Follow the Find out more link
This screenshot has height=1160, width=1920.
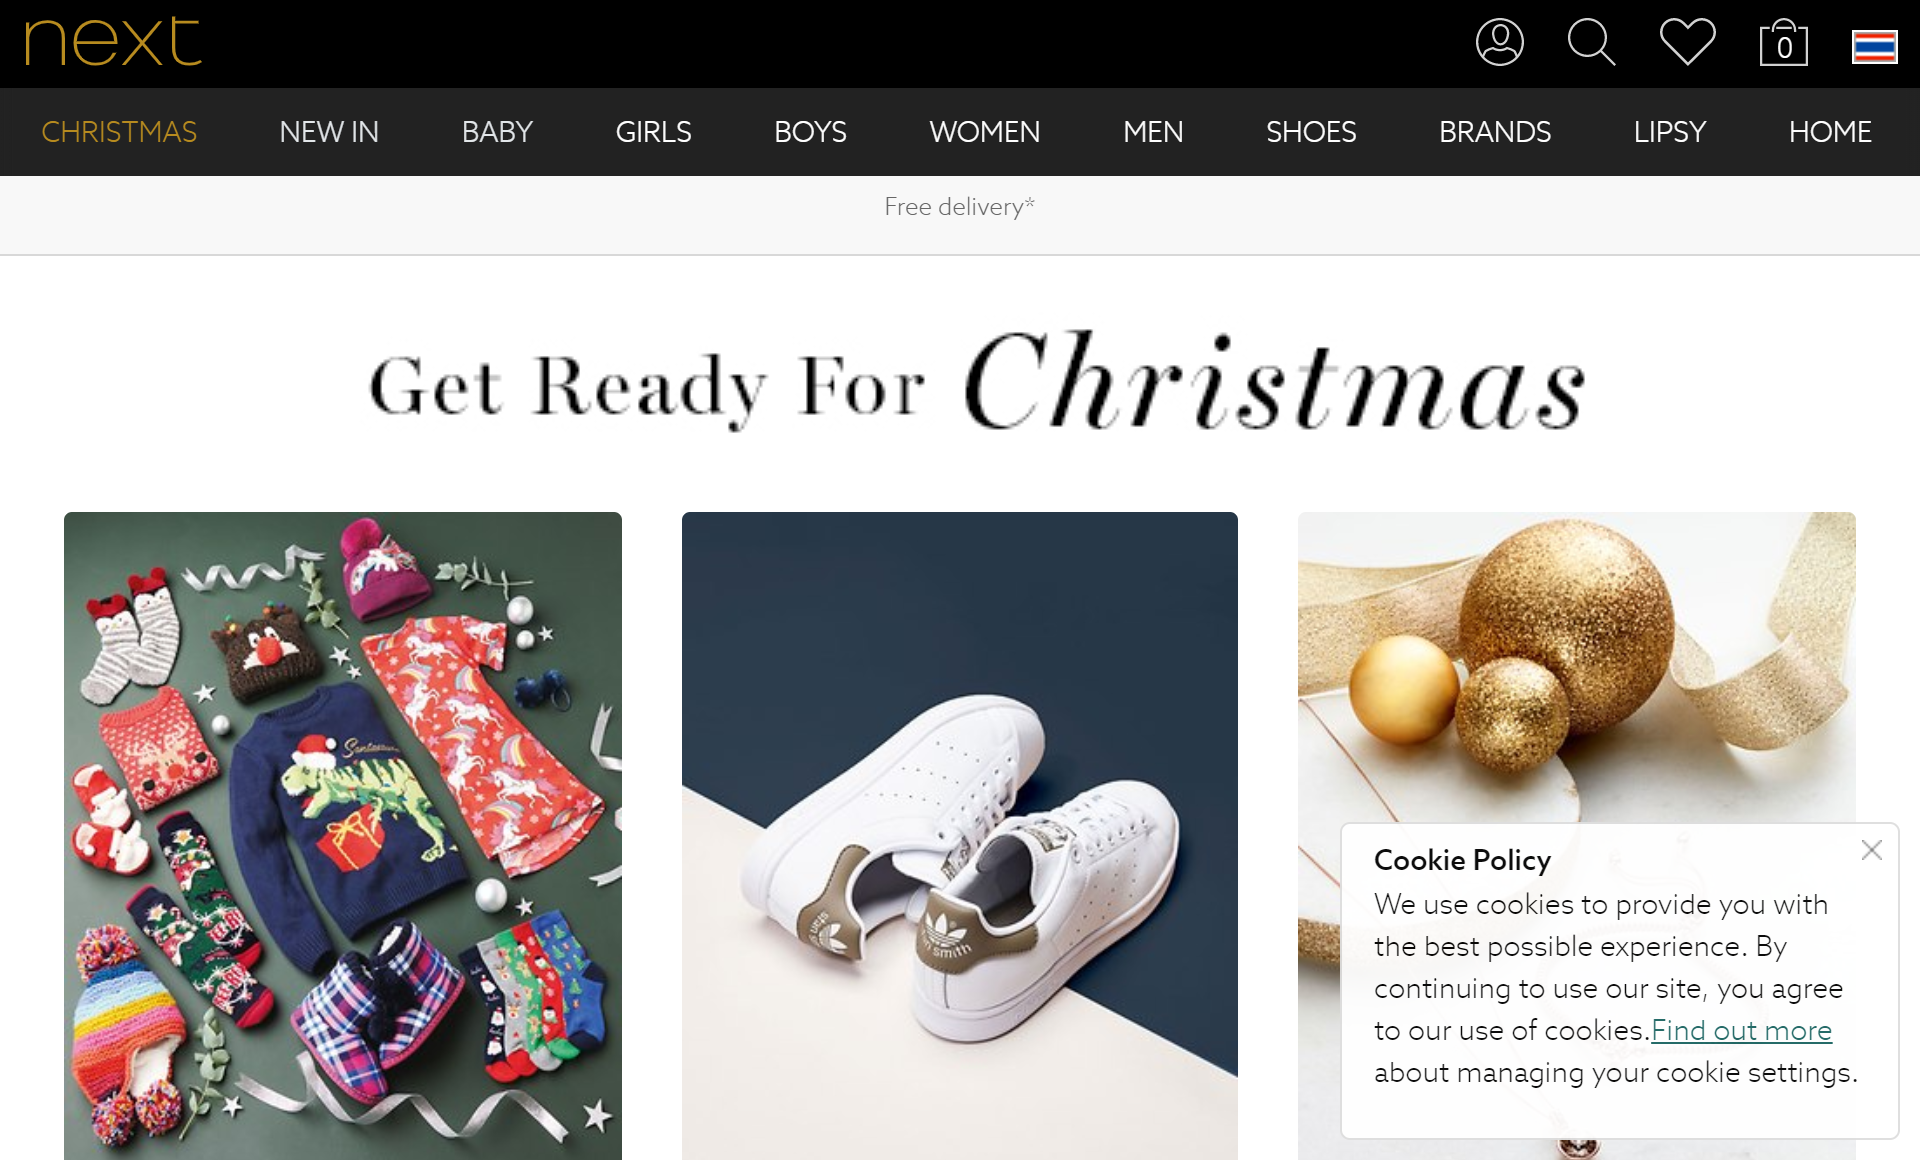[x=1741, y=1030]
